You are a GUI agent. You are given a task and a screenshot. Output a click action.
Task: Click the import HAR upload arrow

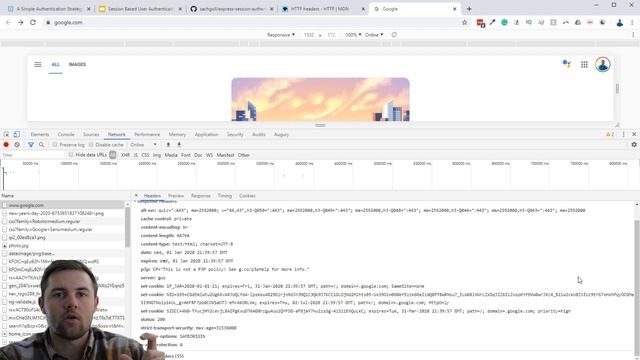(x=168, y=144)
